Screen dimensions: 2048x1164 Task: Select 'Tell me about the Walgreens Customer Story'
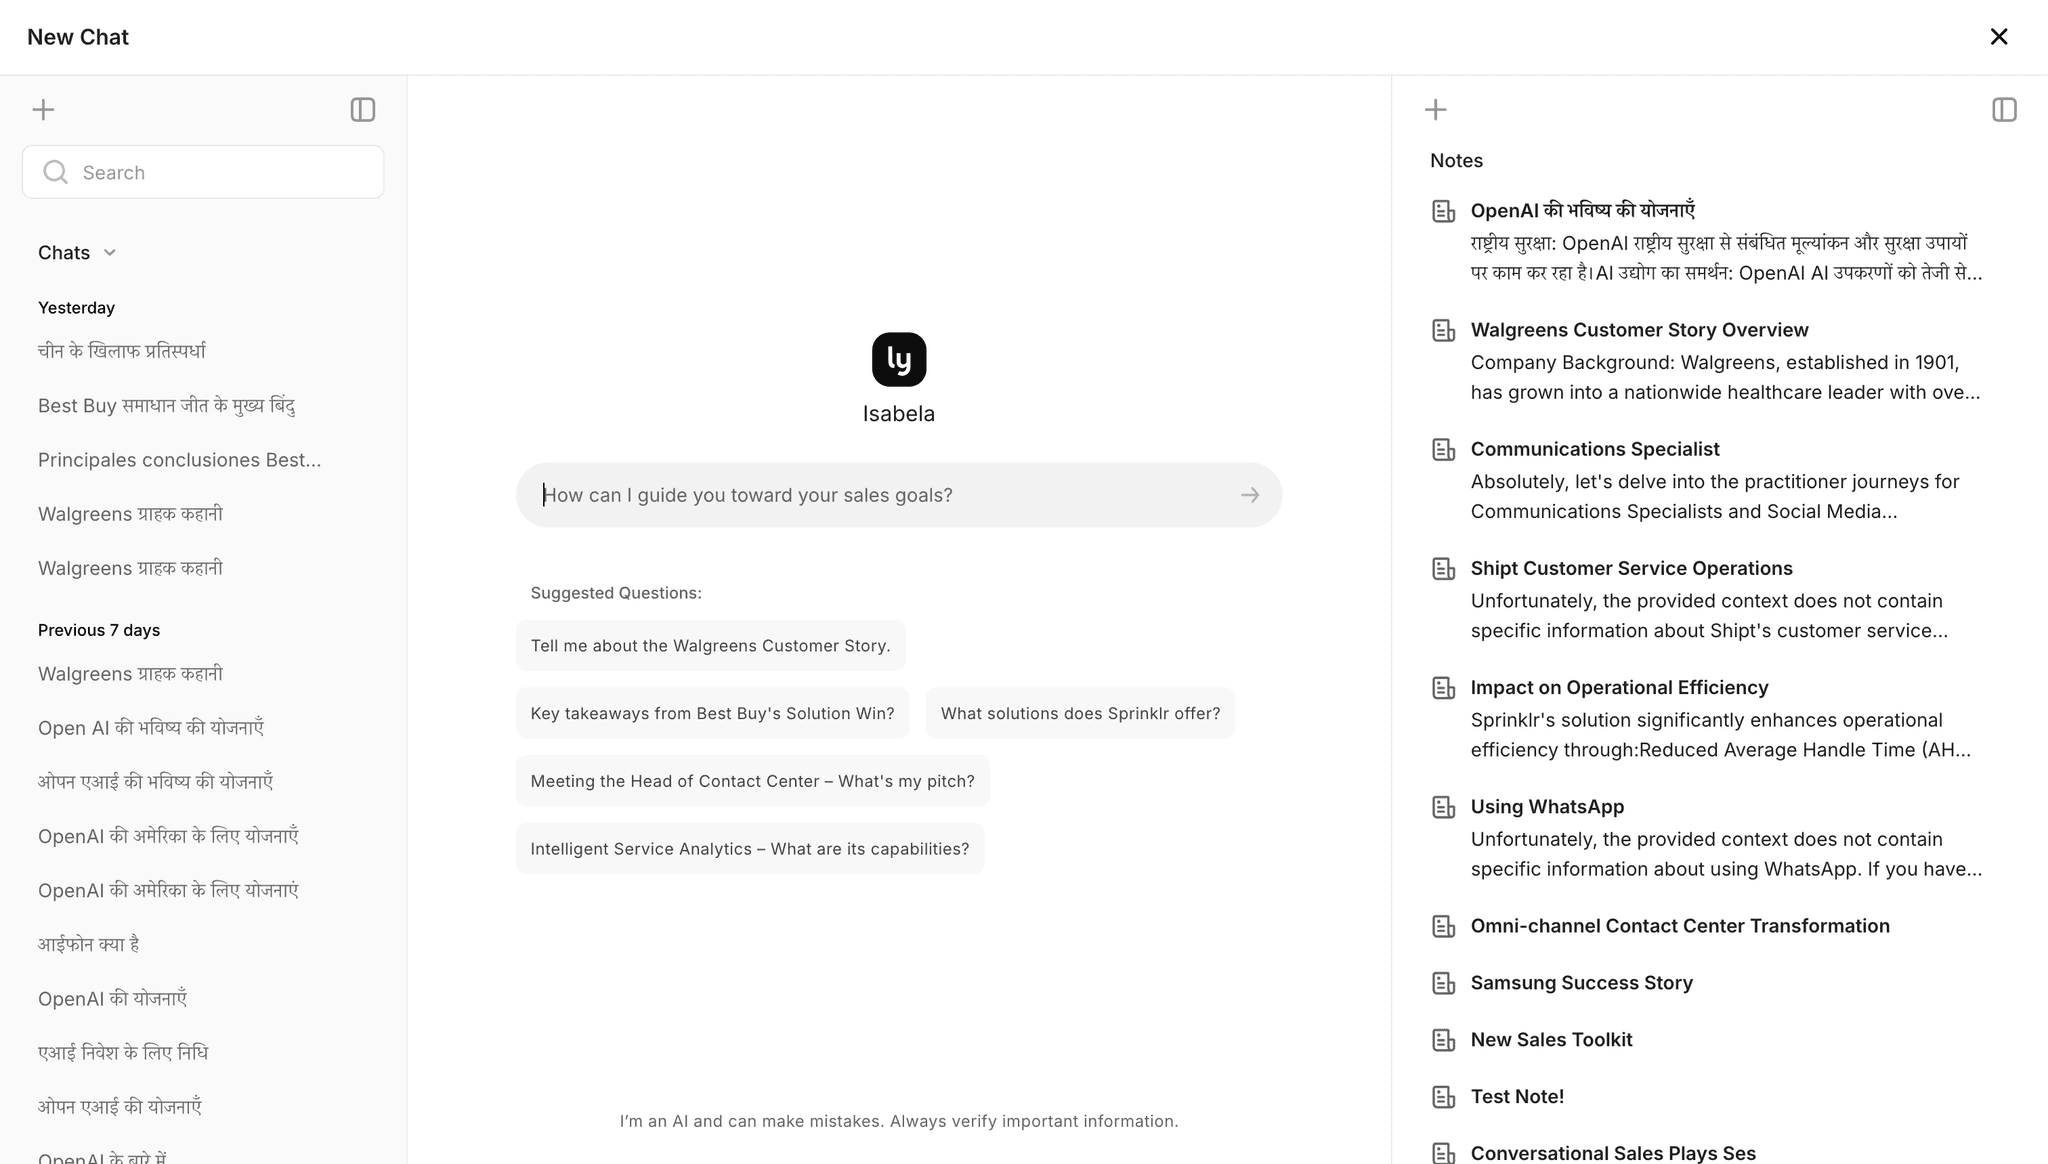tap(711, 646)
